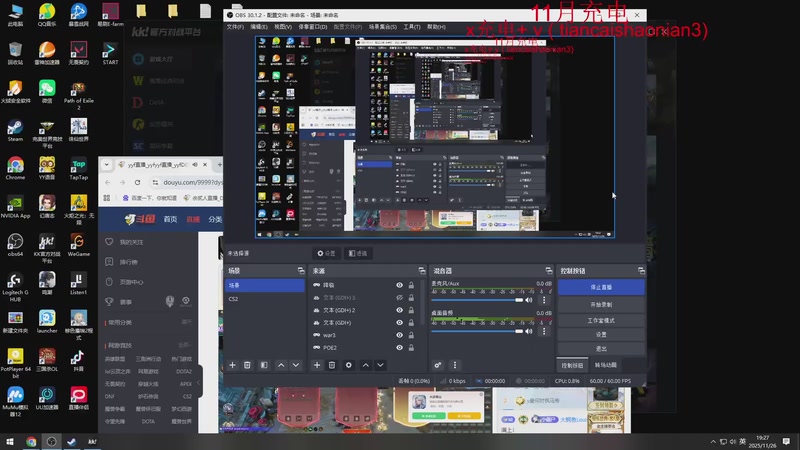Remove selected scene with trash icon

247,365
